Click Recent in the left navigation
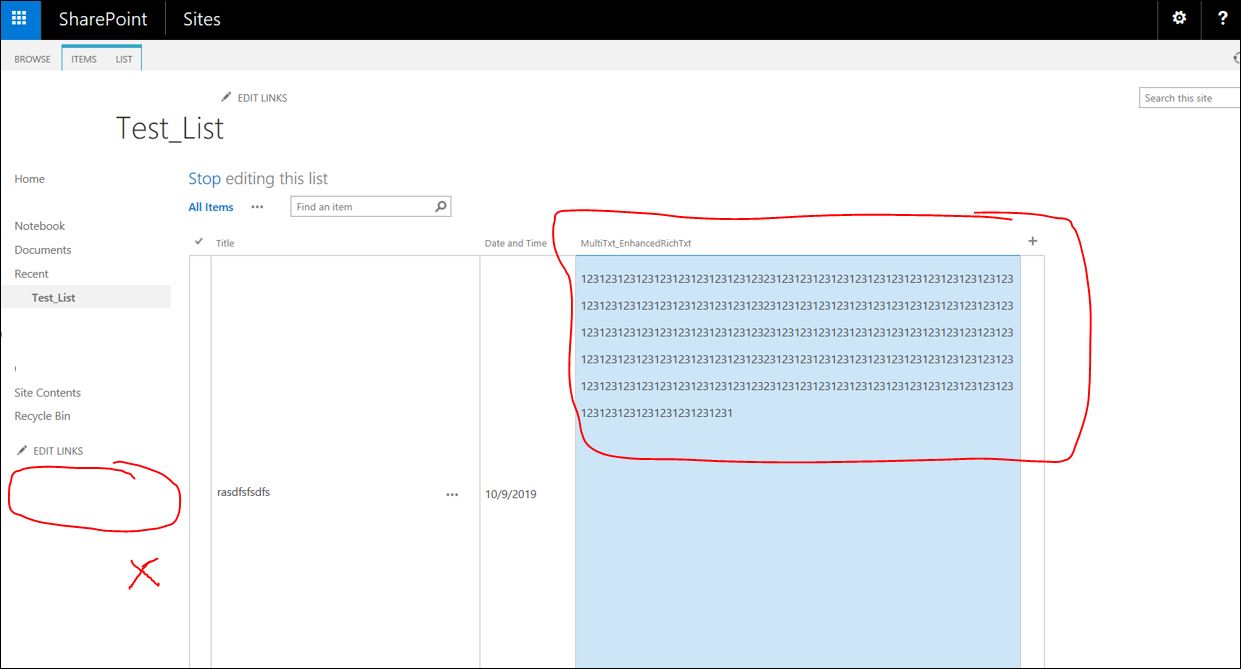This screenshot has height=669, width=1241. pyautogui.click(x=31, y=274)
